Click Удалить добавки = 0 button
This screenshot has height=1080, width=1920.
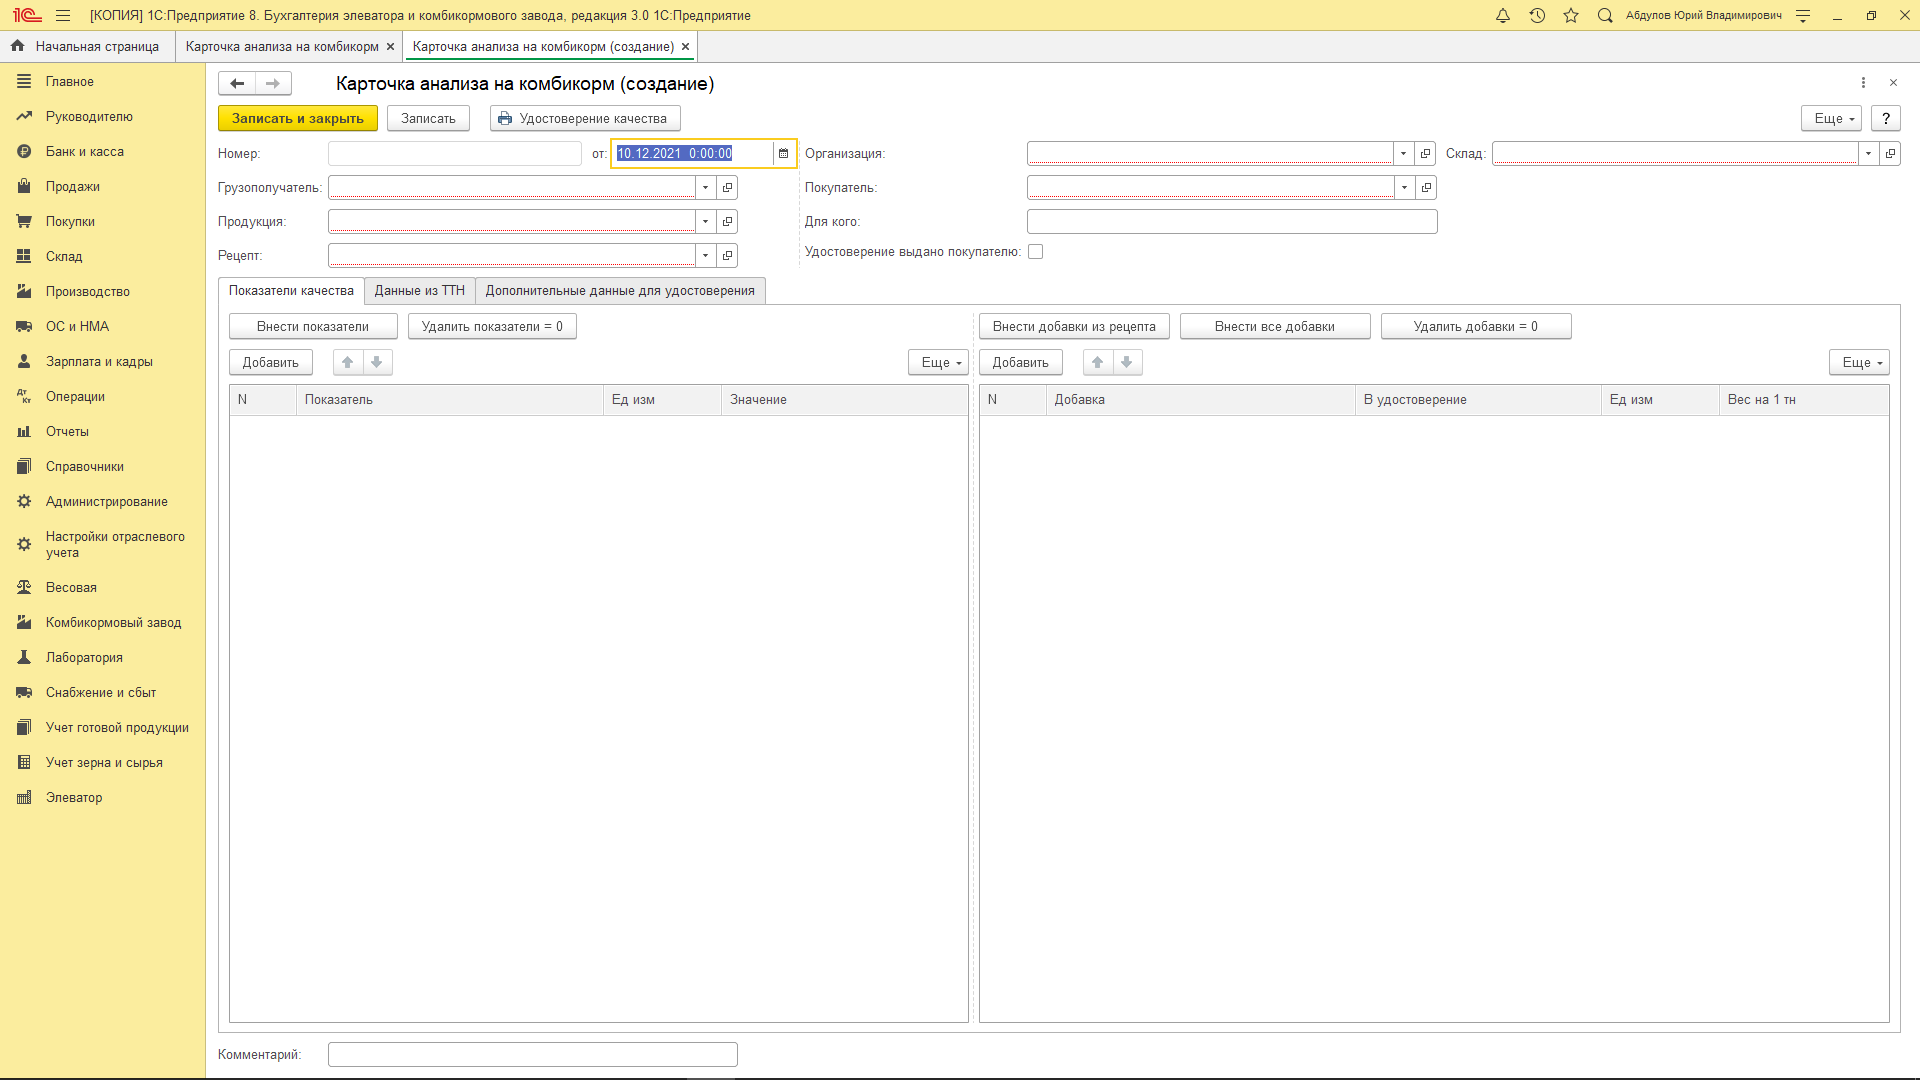(x=1476, y=327)
